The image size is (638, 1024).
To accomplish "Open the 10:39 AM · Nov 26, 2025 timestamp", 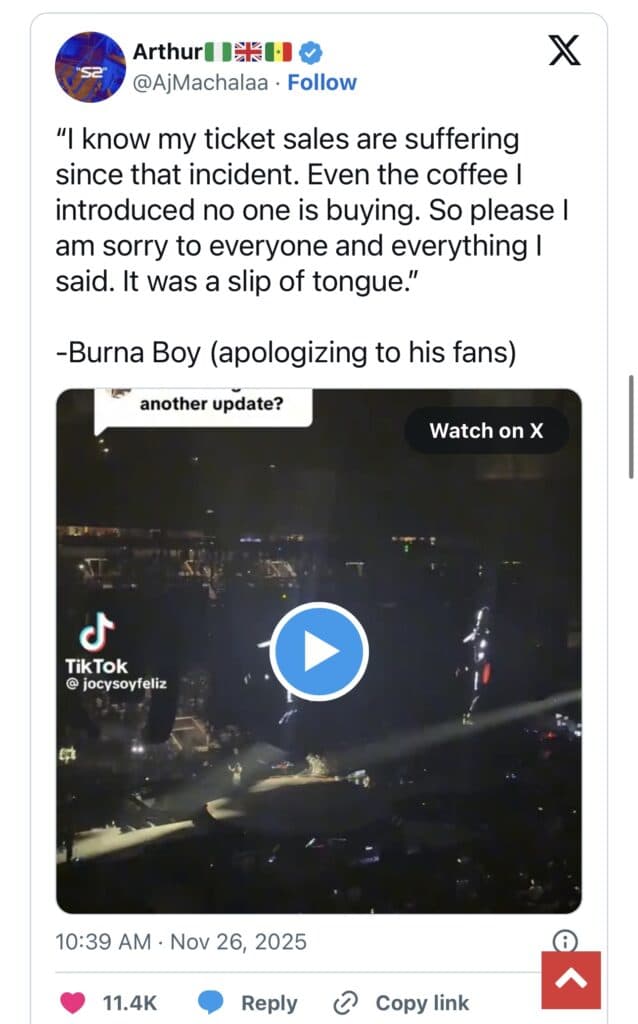I will click(181, 942).
